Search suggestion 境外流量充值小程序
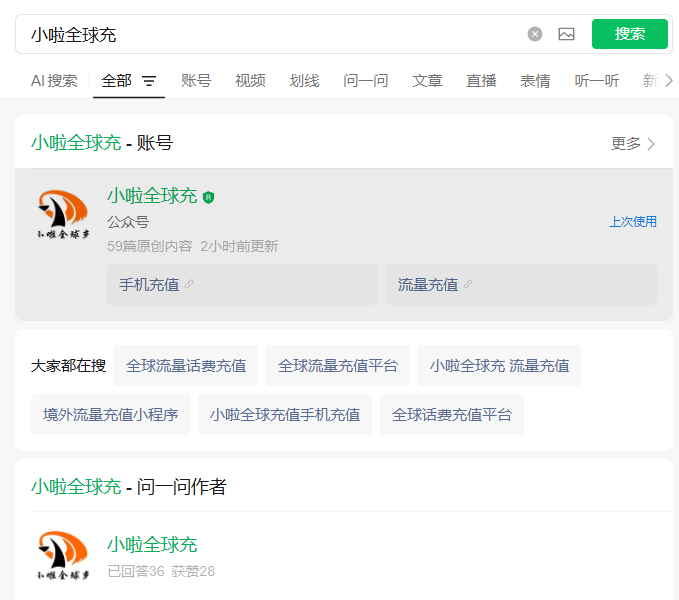The height and width of the screenshot is (600, 679). [x=110, y=414]
